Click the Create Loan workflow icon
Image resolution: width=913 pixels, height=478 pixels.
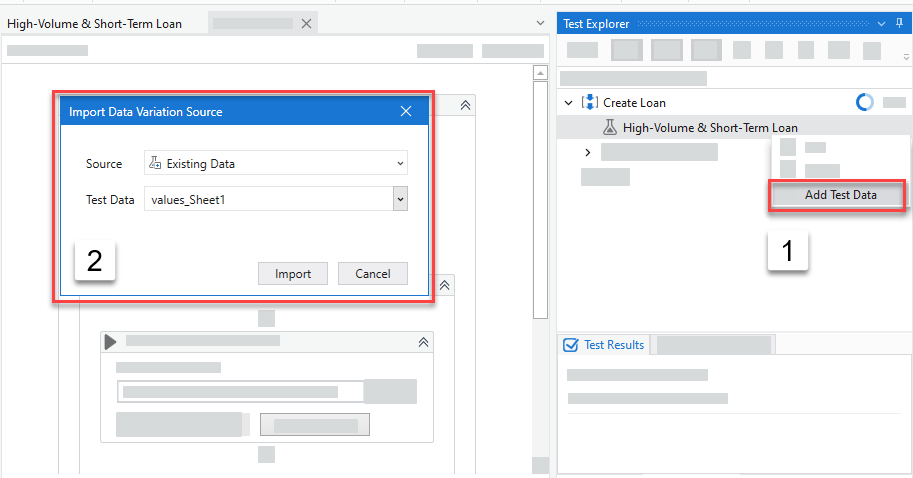[x=590, y=102]
